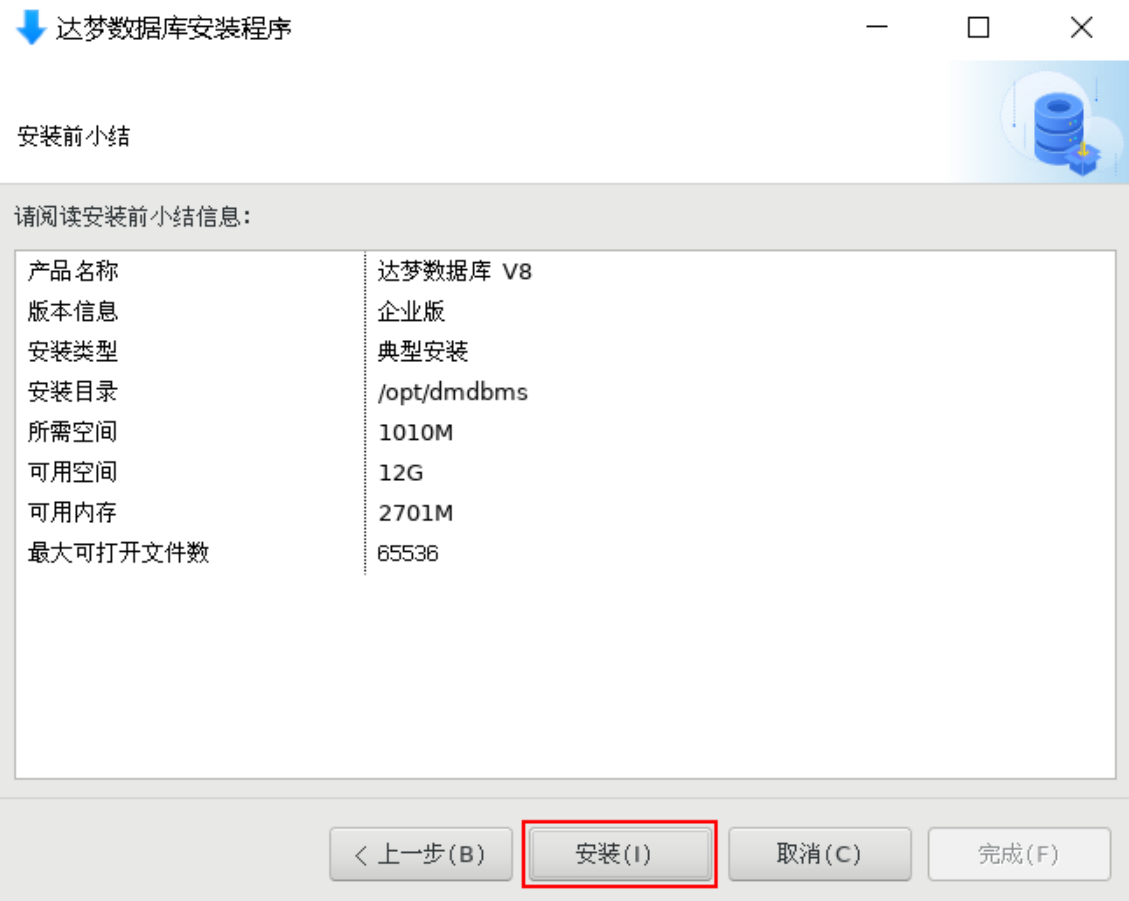1129x901 pixels.
Task: Close the 达梦数据库安装程序 window
Action: [x=1081, y=27]
